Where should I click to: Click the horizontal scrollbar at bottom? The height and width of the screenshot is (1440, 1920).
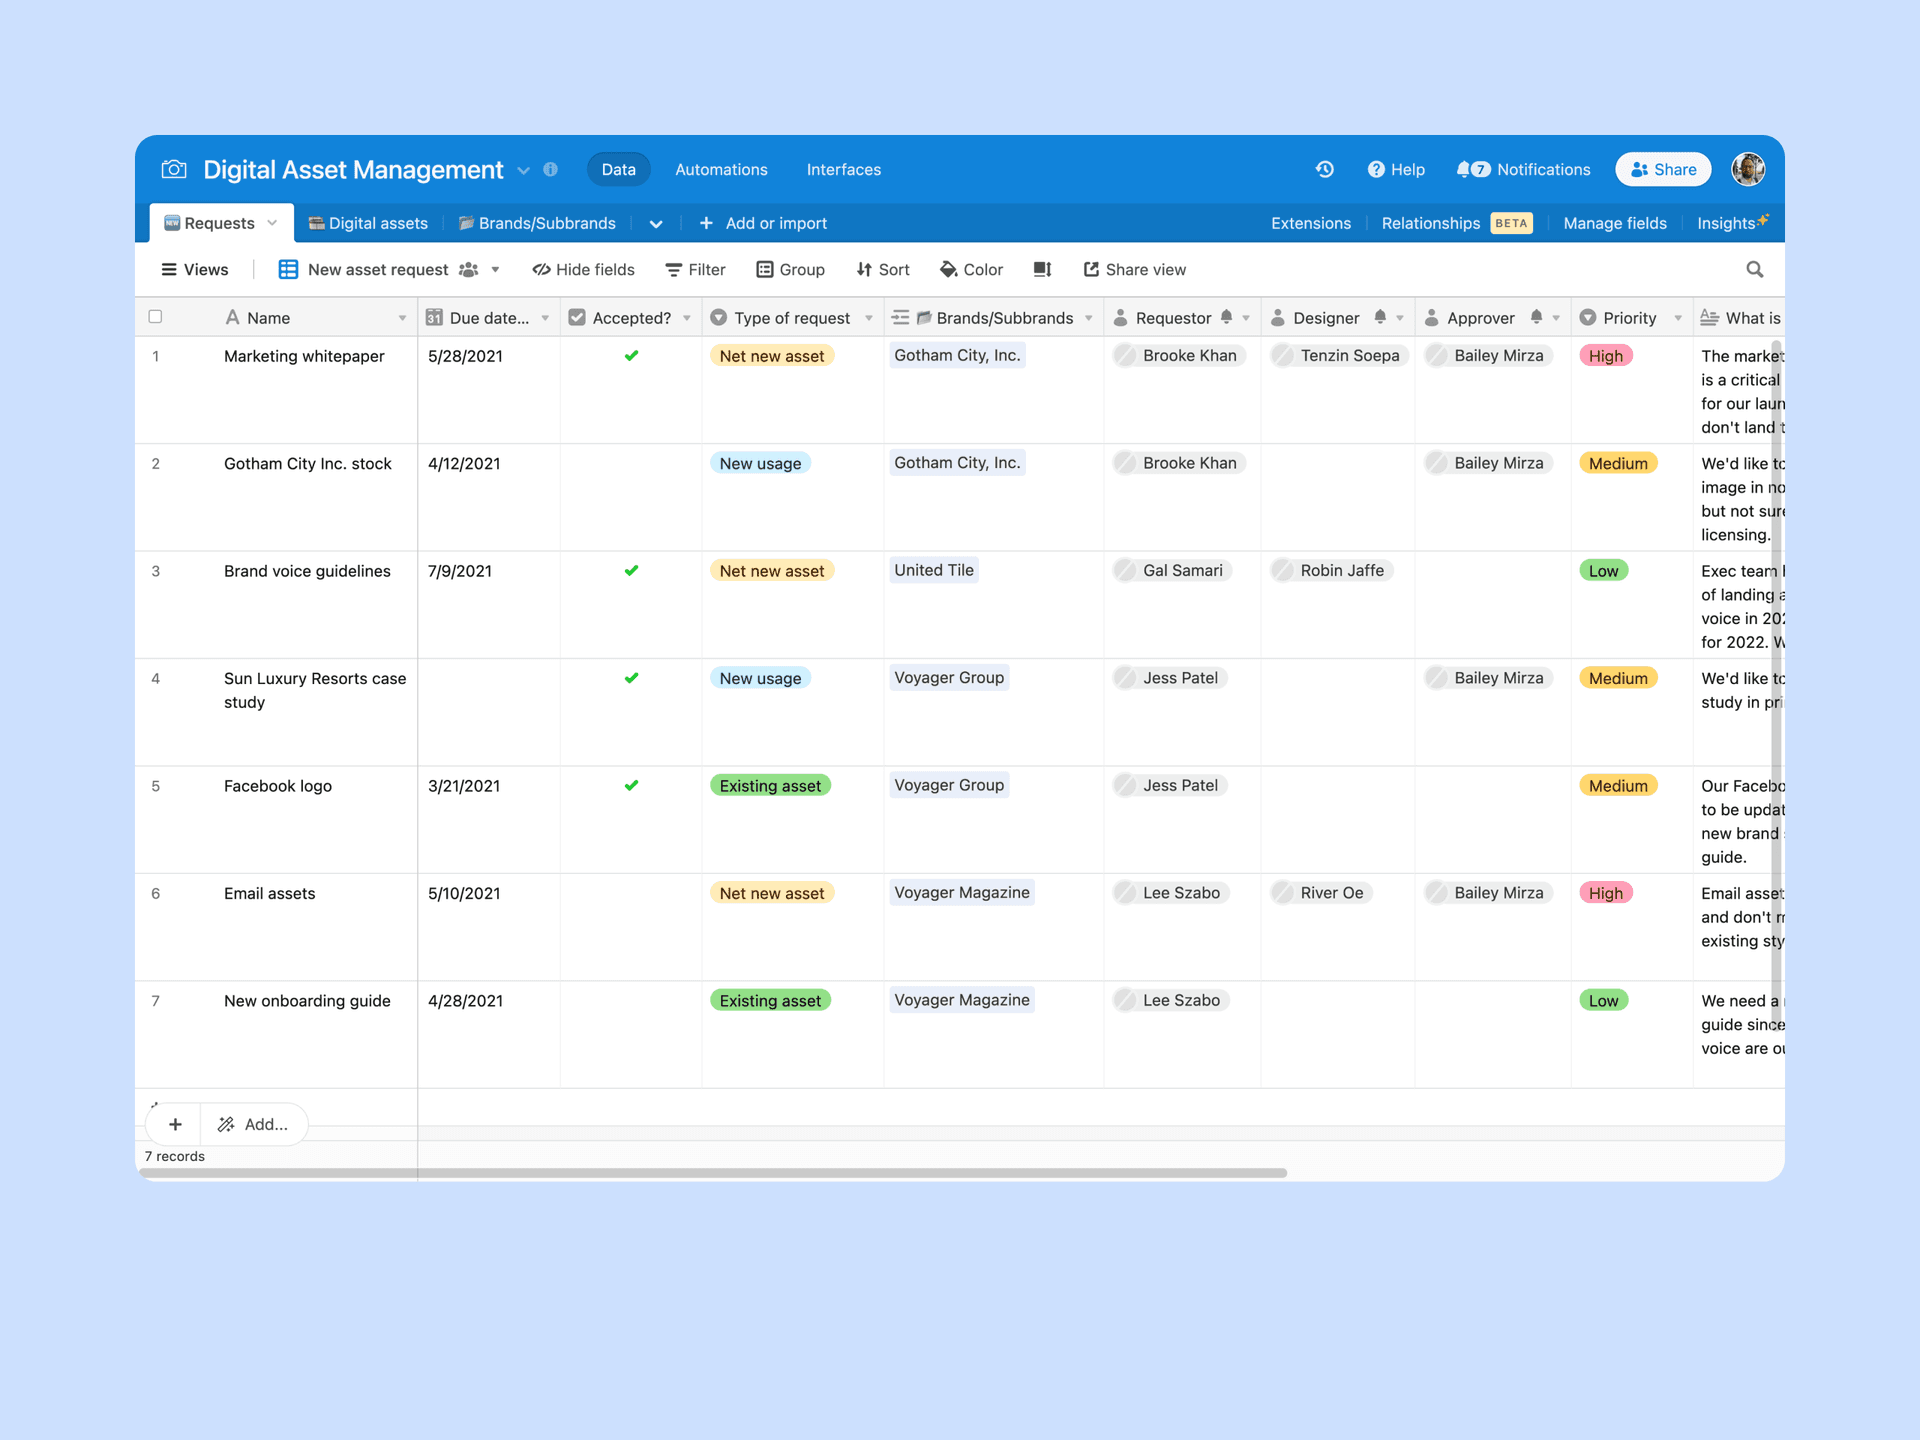point(712,1172)
